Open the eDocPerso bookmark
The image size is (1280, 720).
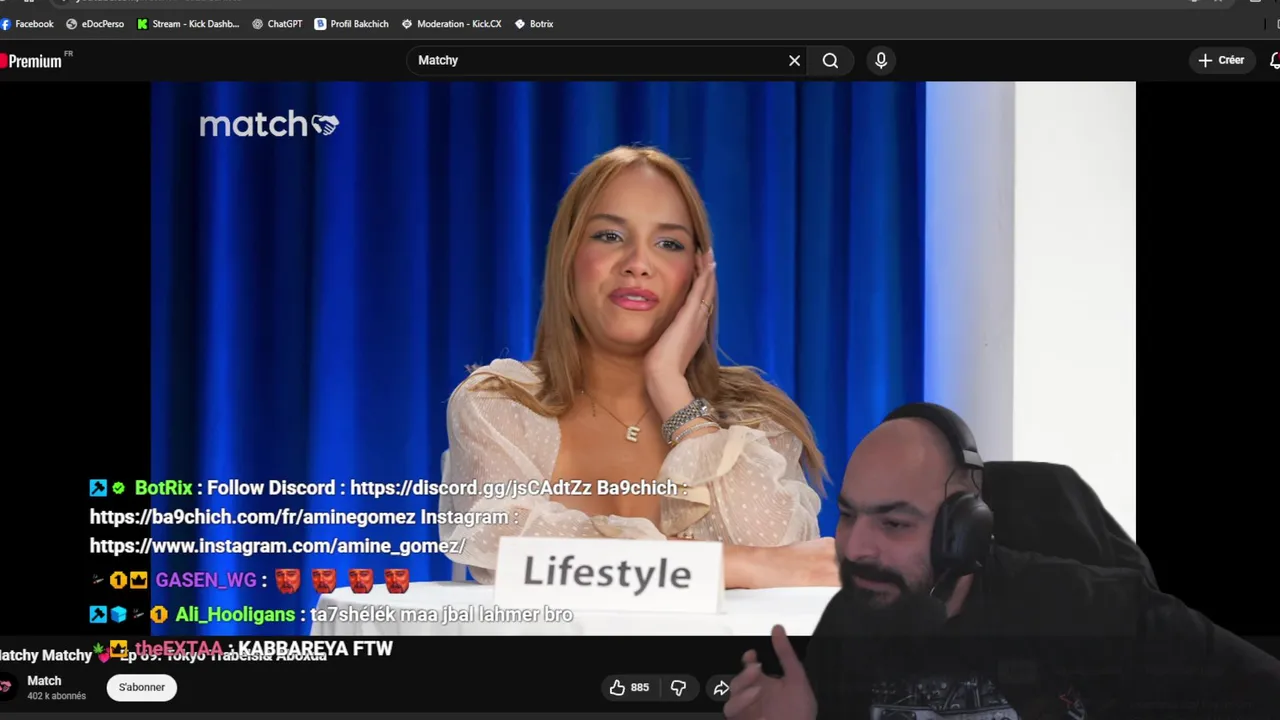coord(95,24)
